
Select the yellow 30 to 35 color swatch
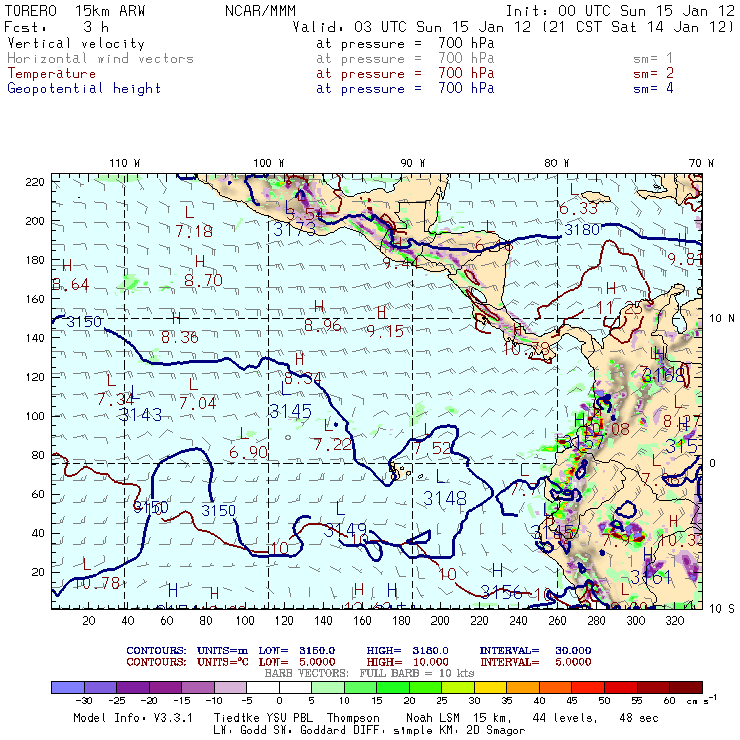pyautogui.click(x=491, y=687)
